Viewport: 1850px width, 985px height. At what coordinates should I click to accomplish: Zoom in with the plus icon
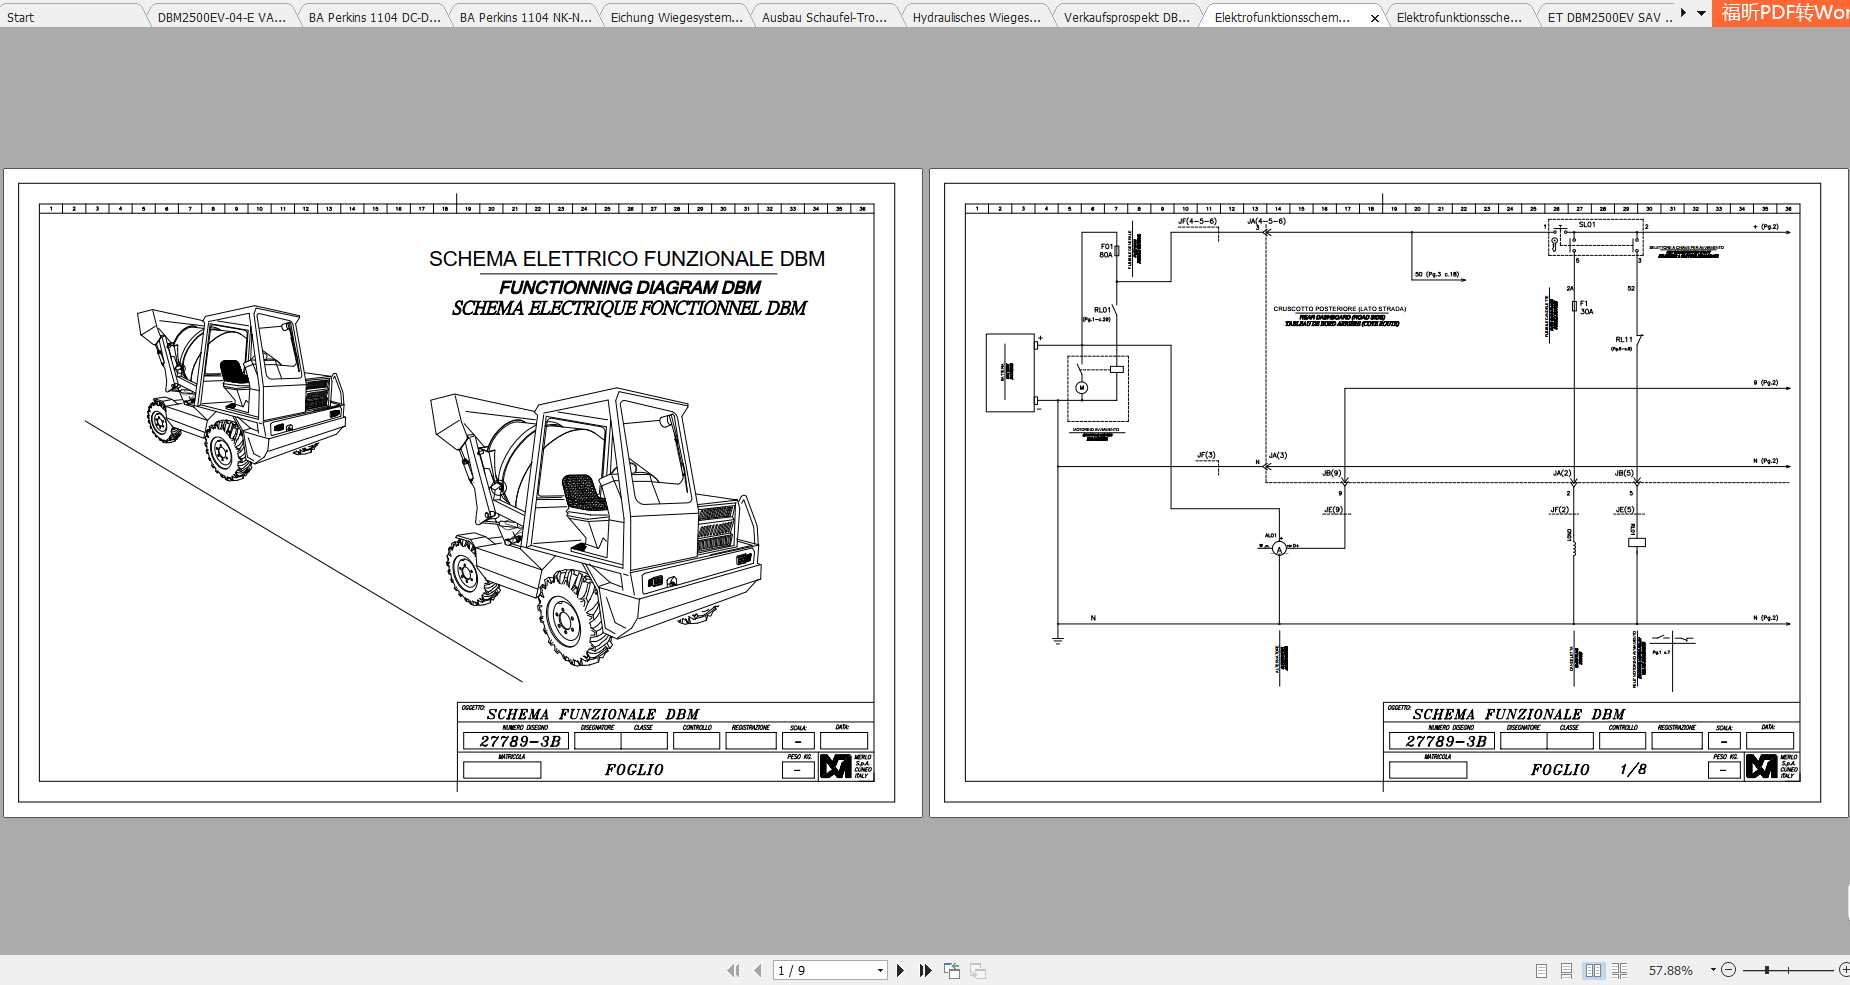click(1843, 970)
